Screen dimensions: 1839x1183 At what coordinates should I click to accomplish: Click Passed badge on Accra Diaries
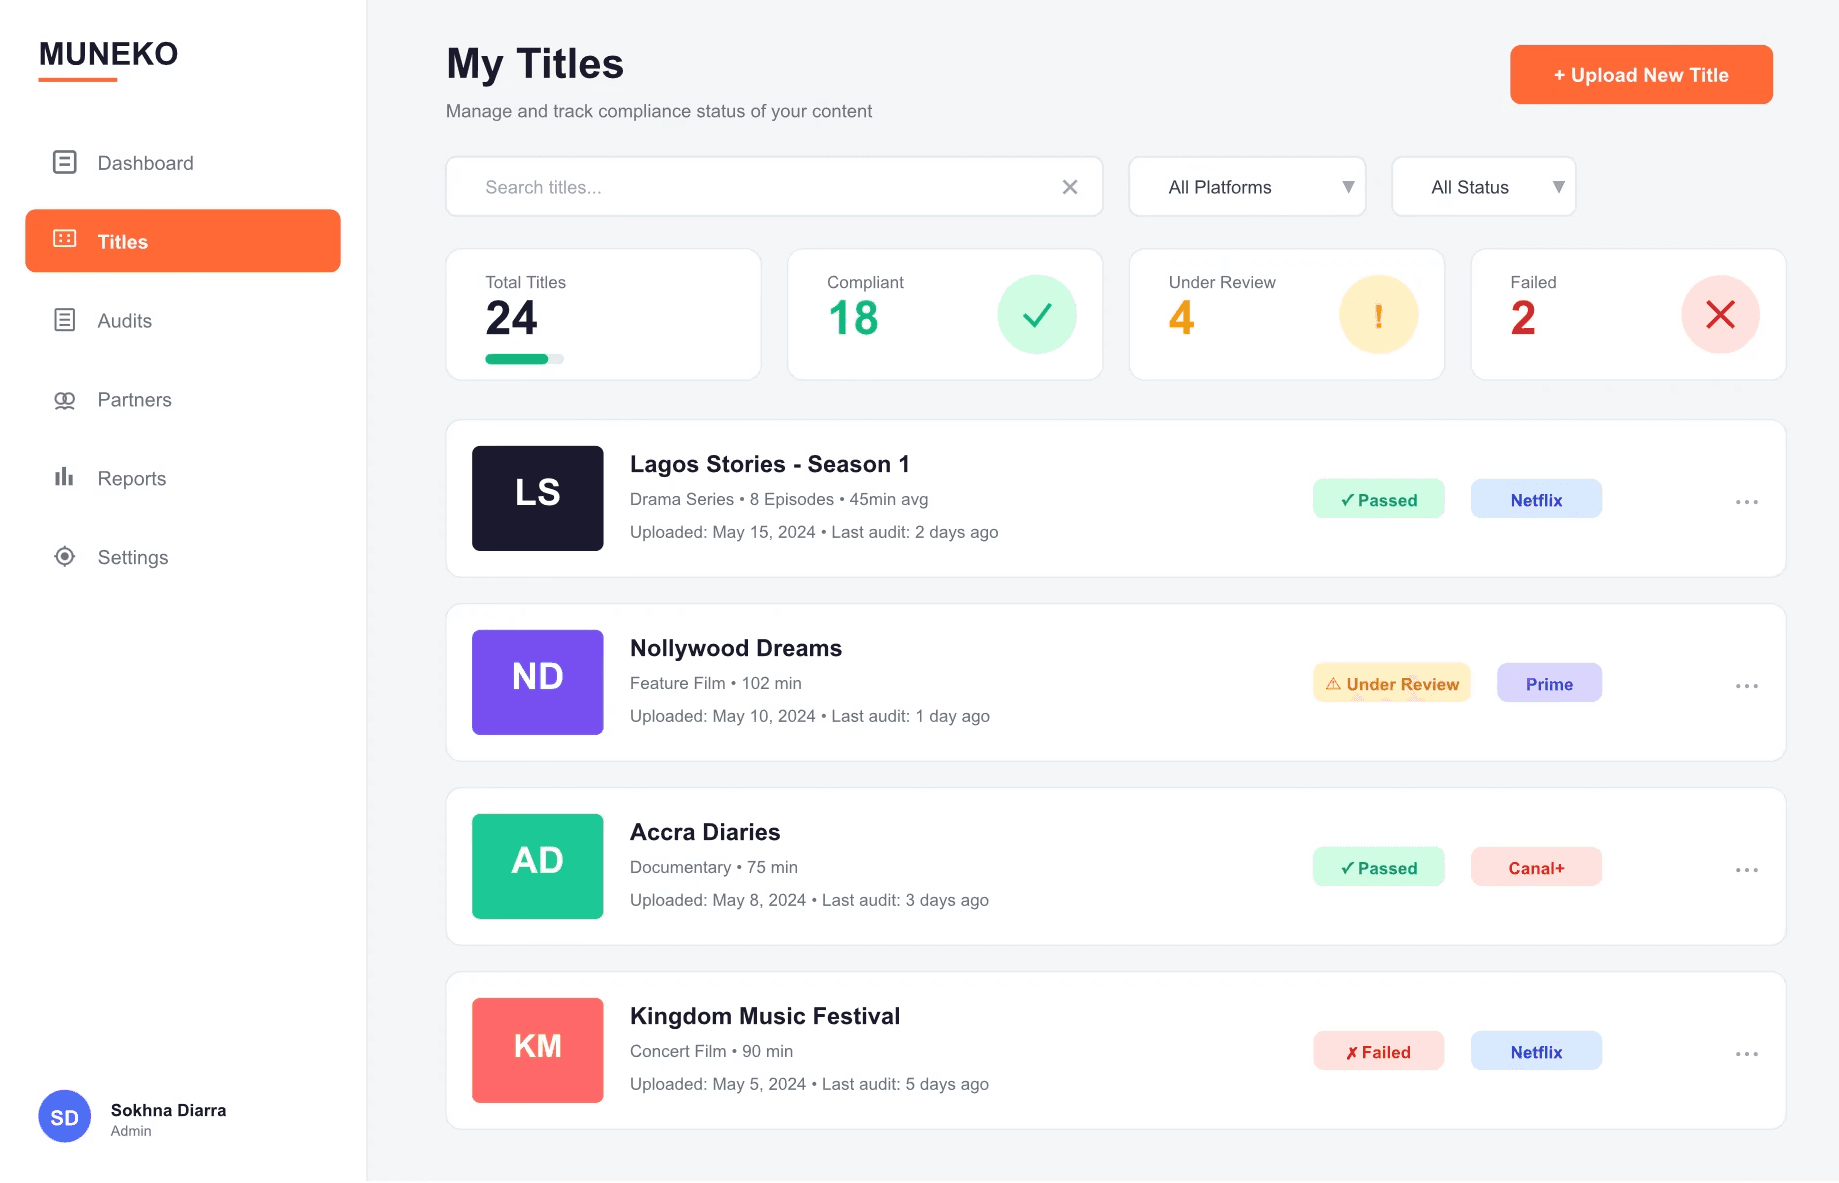pyautogui.click(x=1378, y=867)
